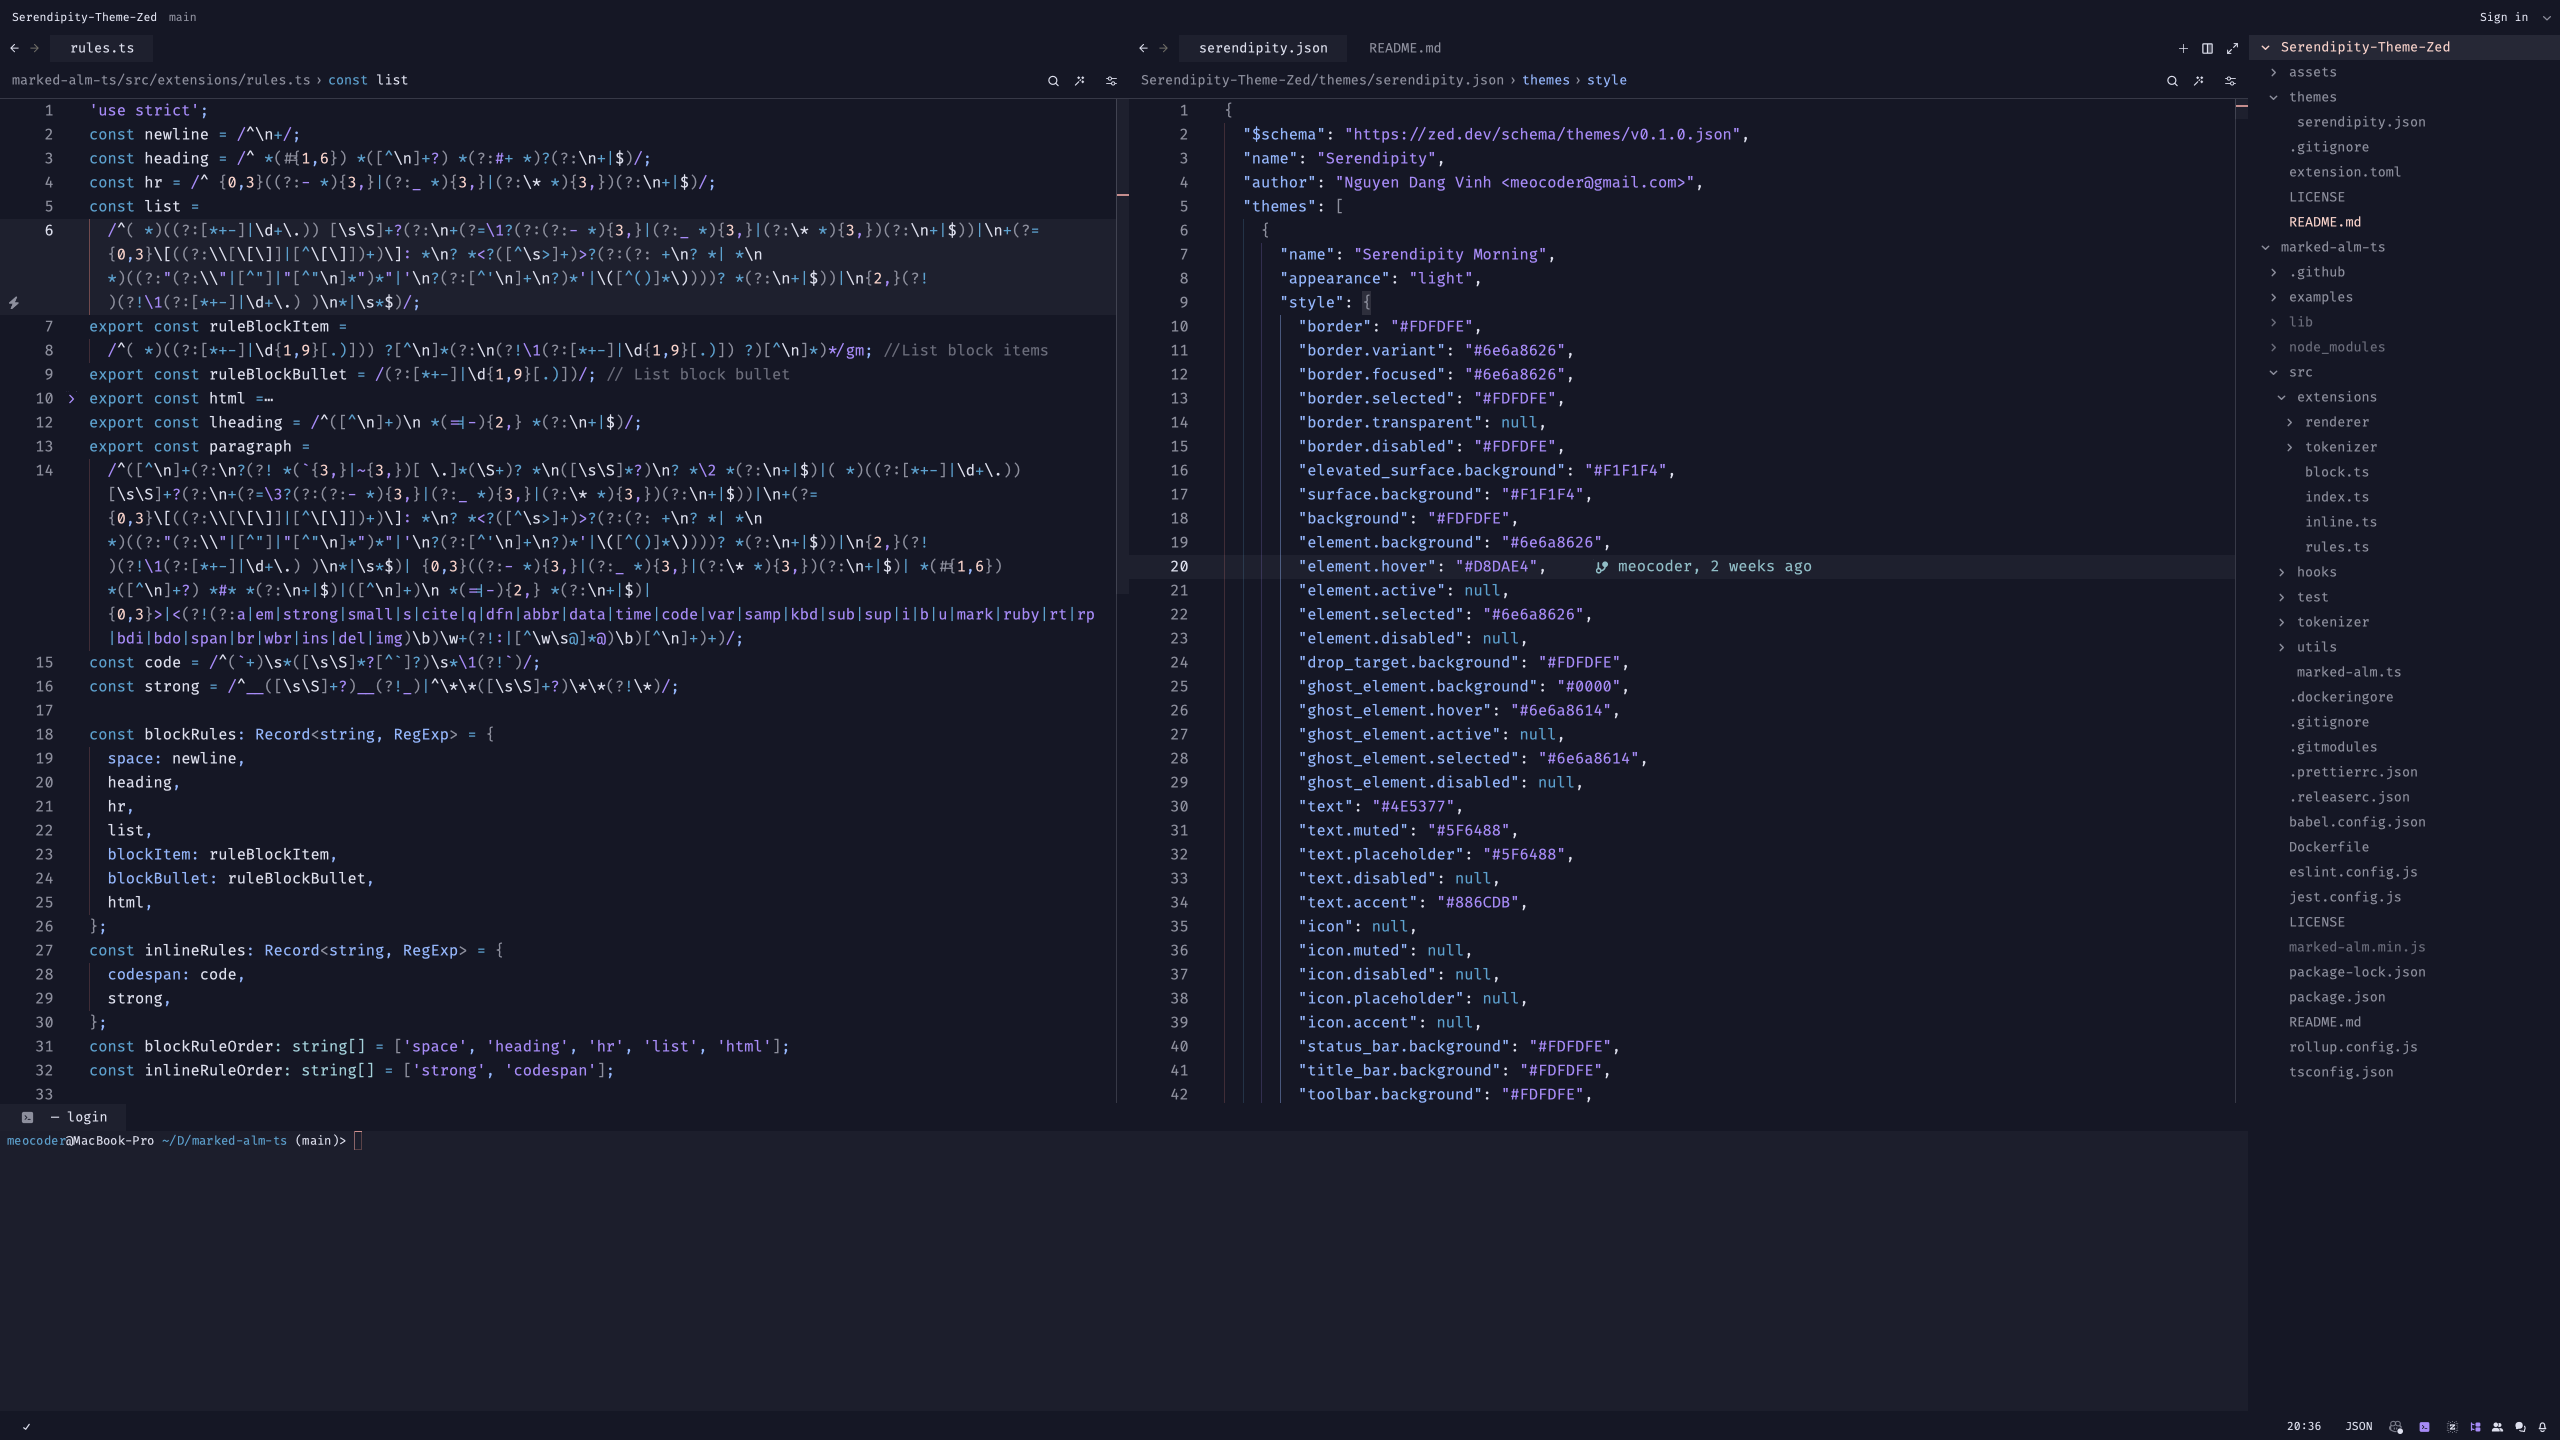Open the collaborators panel icon
The width and height of the screenshot is (2560, 1440).
[x=2498, y=1426]
